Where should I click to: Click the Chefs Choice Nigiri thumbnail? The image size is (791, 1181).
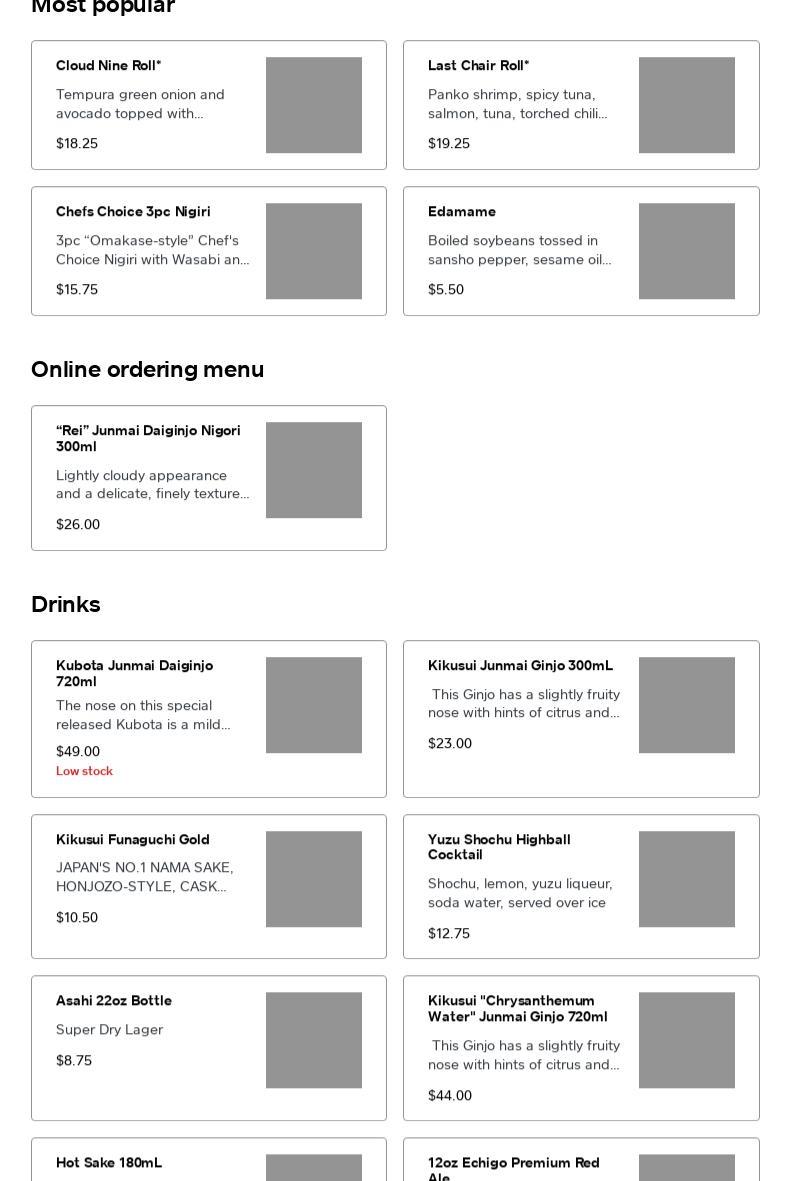coord(314,251)
